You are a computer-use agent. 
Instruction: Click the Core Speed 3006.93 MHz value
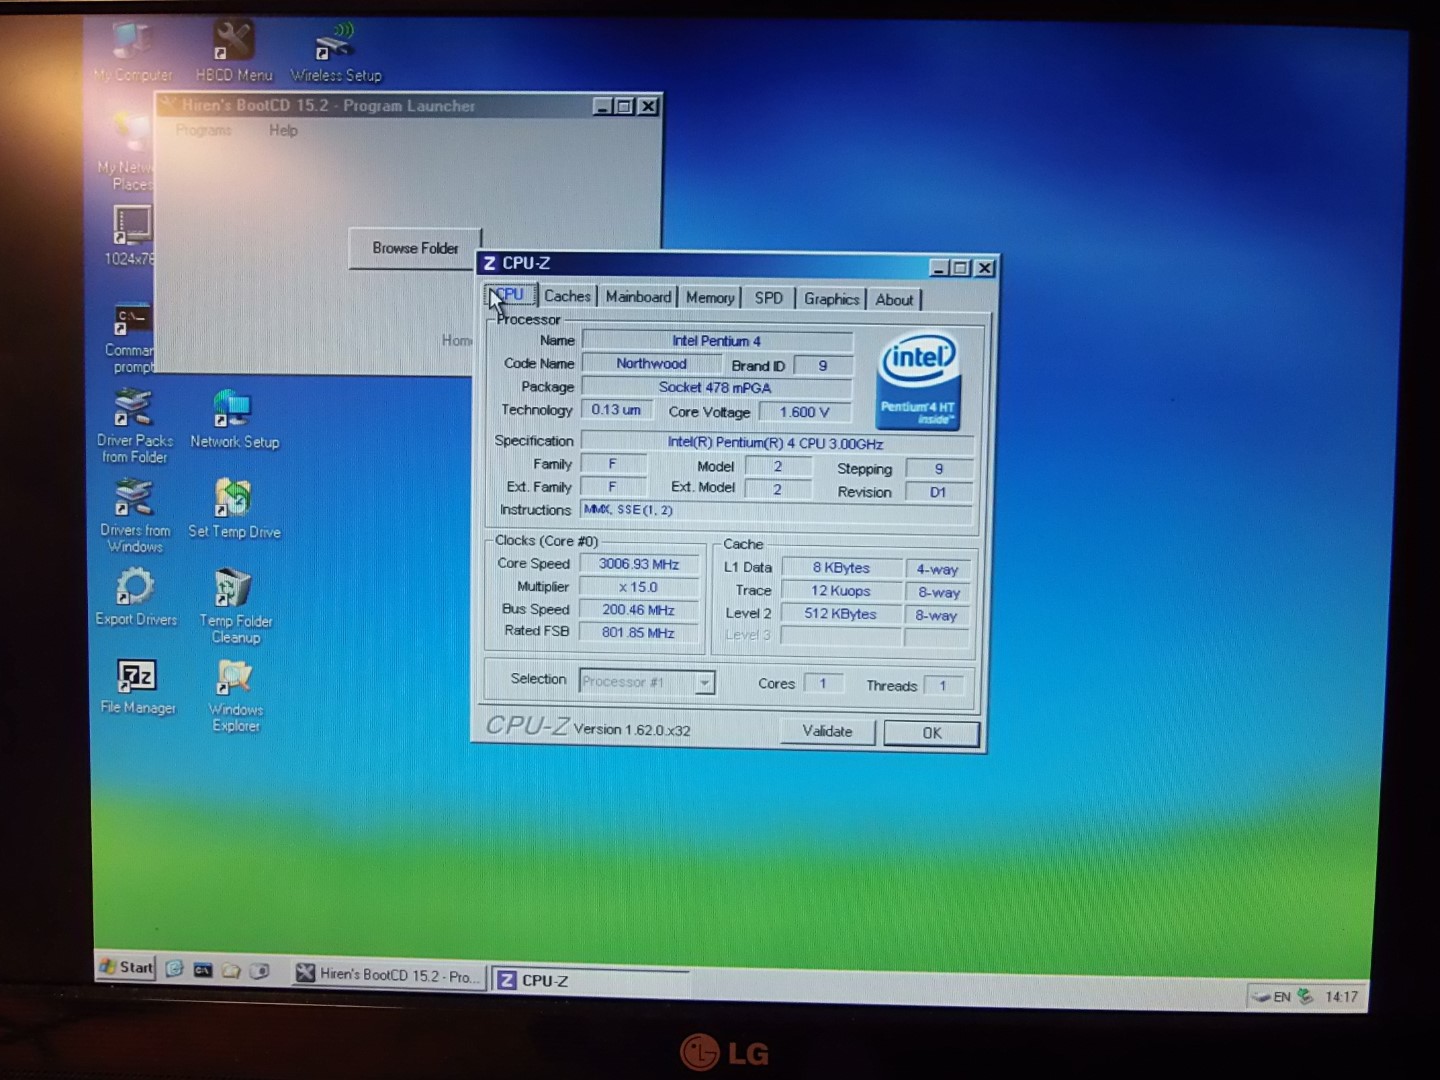pos(638,564)
